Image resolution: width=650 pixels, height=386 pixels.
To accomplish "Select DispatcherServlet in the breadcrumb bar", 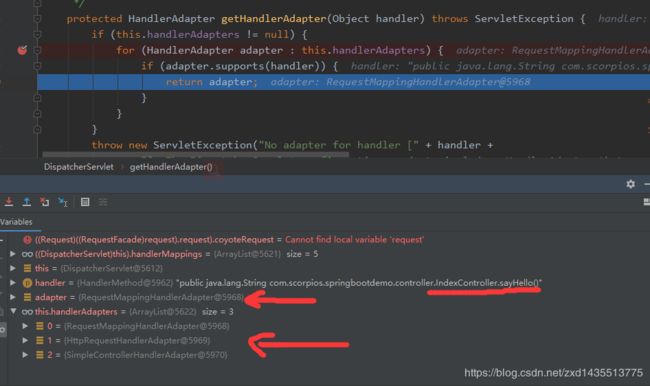I will [79, 167].
